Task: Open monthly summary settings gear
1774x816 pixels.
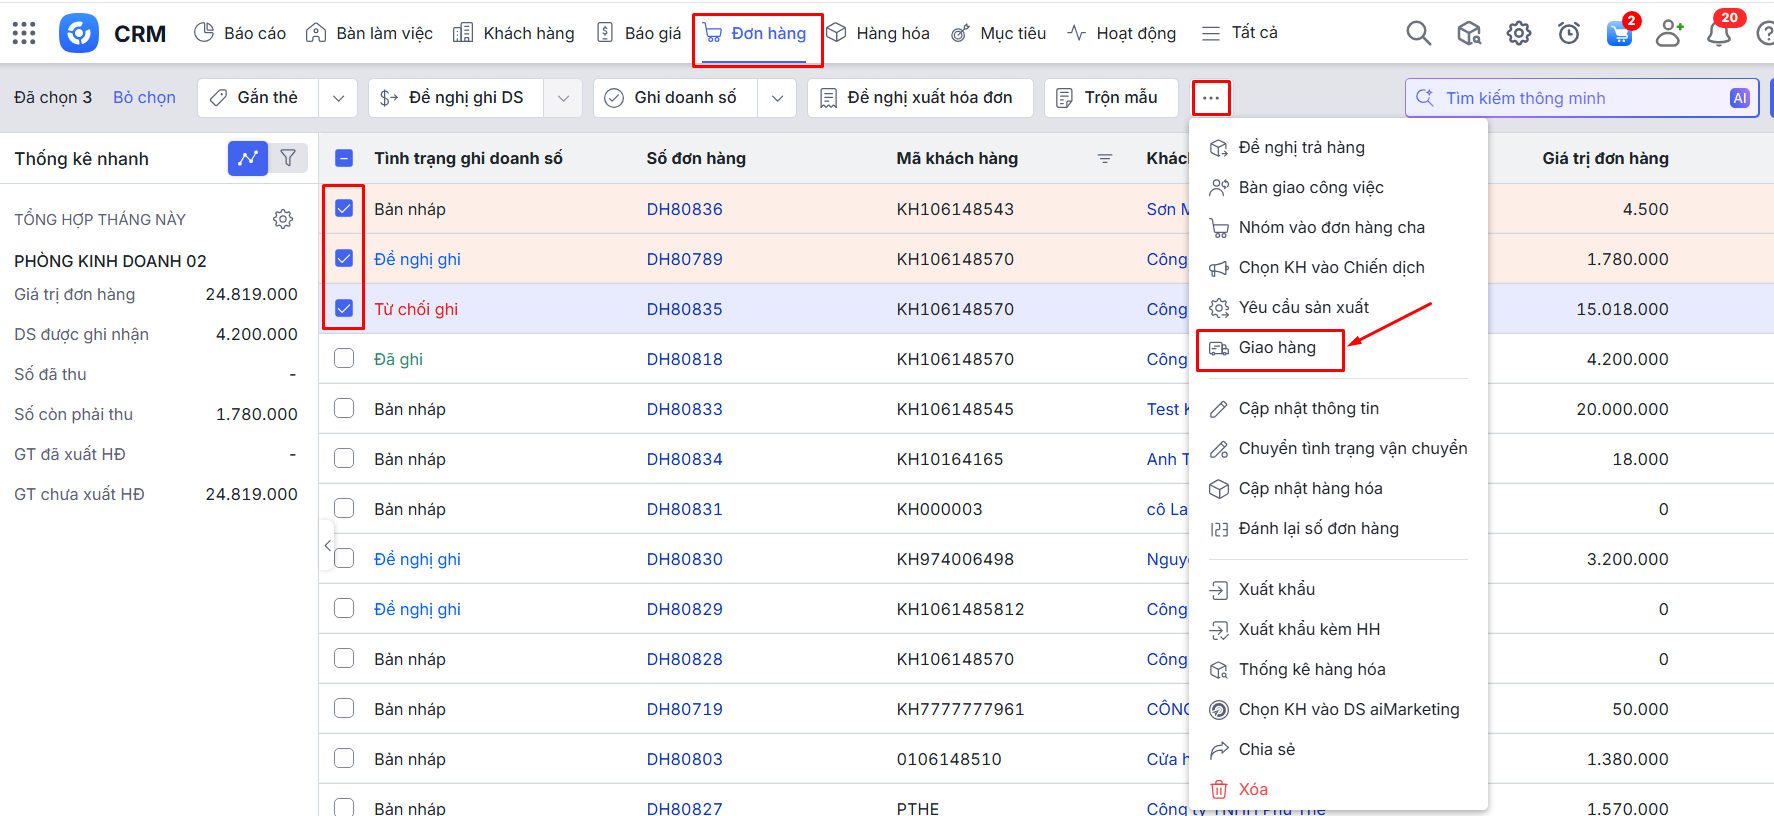Action: click(x=283, y=219)
